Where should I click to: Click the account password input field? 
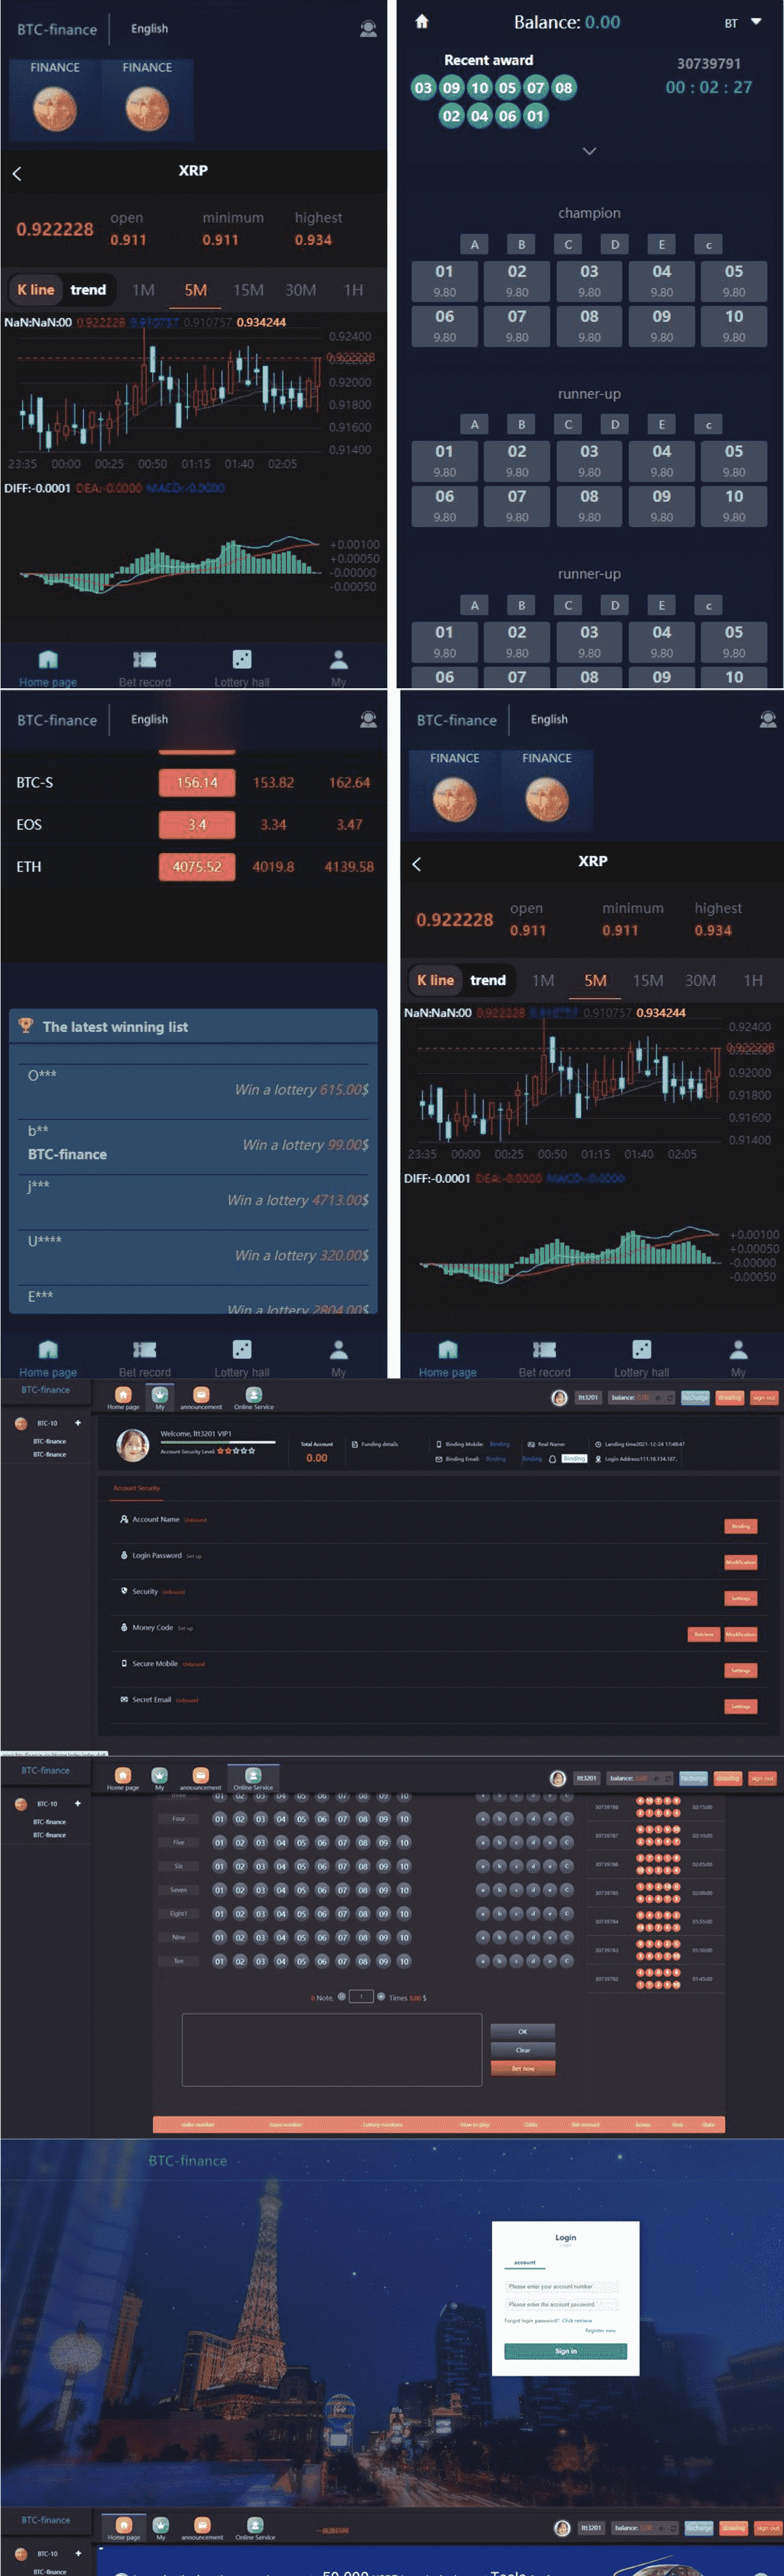(x=561, y=2304)
